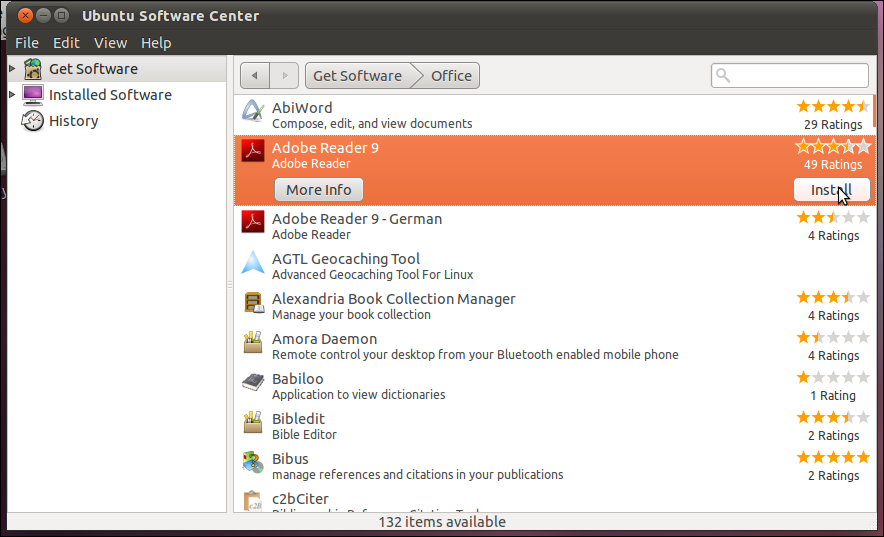
Task: Click the Babiloo dictionary icon
Action: pyautogui.click(x=253, y=382)
